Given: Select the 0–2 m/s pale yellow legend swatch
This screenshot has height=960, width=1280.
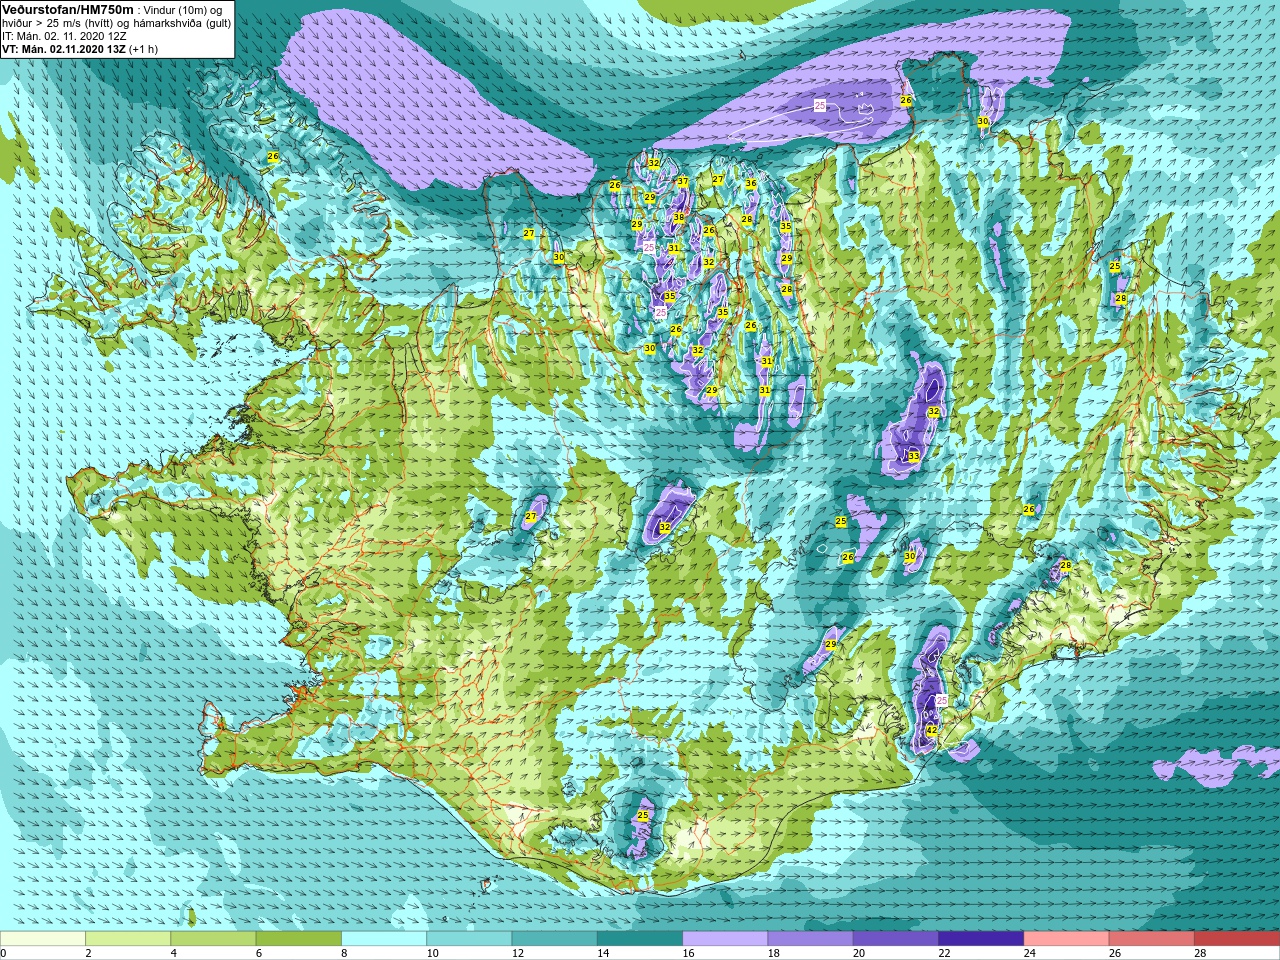Looking at the screenshot, I should [42, 938].
